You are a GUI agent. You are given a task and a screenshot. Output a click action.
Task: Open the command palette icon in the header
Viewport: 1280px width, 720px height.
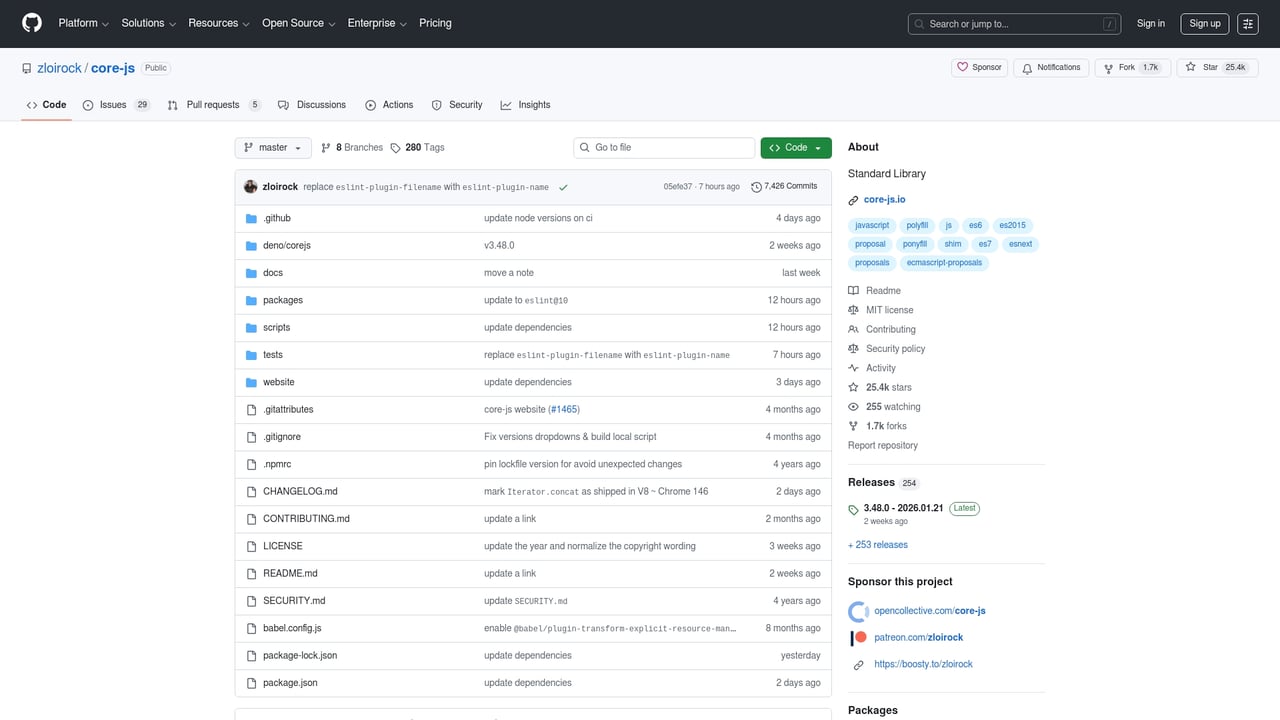tap(1247, 23)
